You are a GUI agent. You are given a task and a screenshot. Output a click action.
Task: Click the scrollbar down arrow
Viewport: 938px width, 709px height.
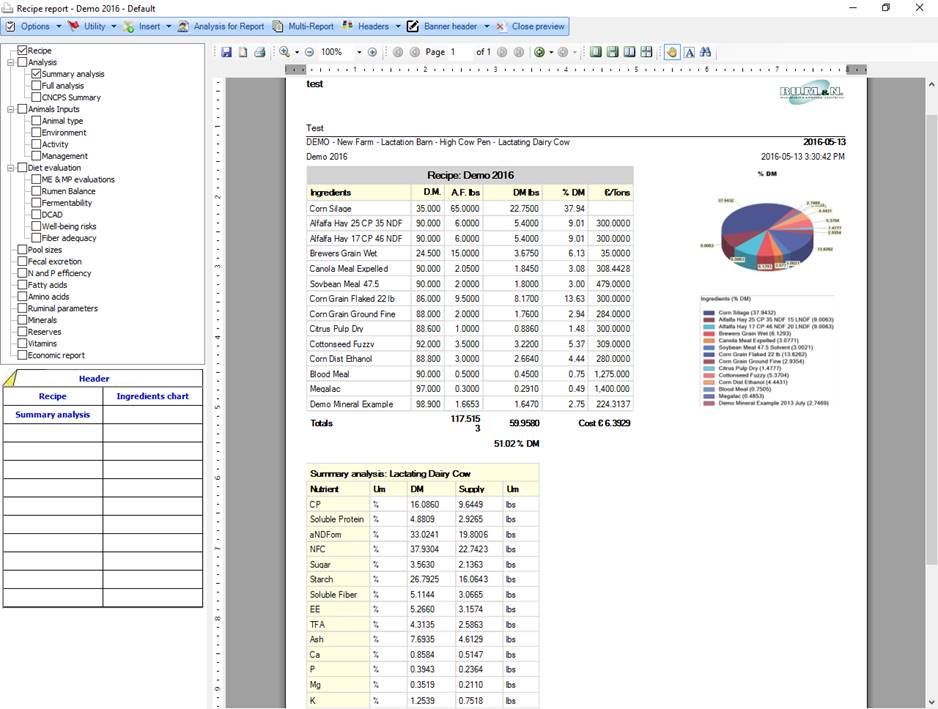coord(931,702)
